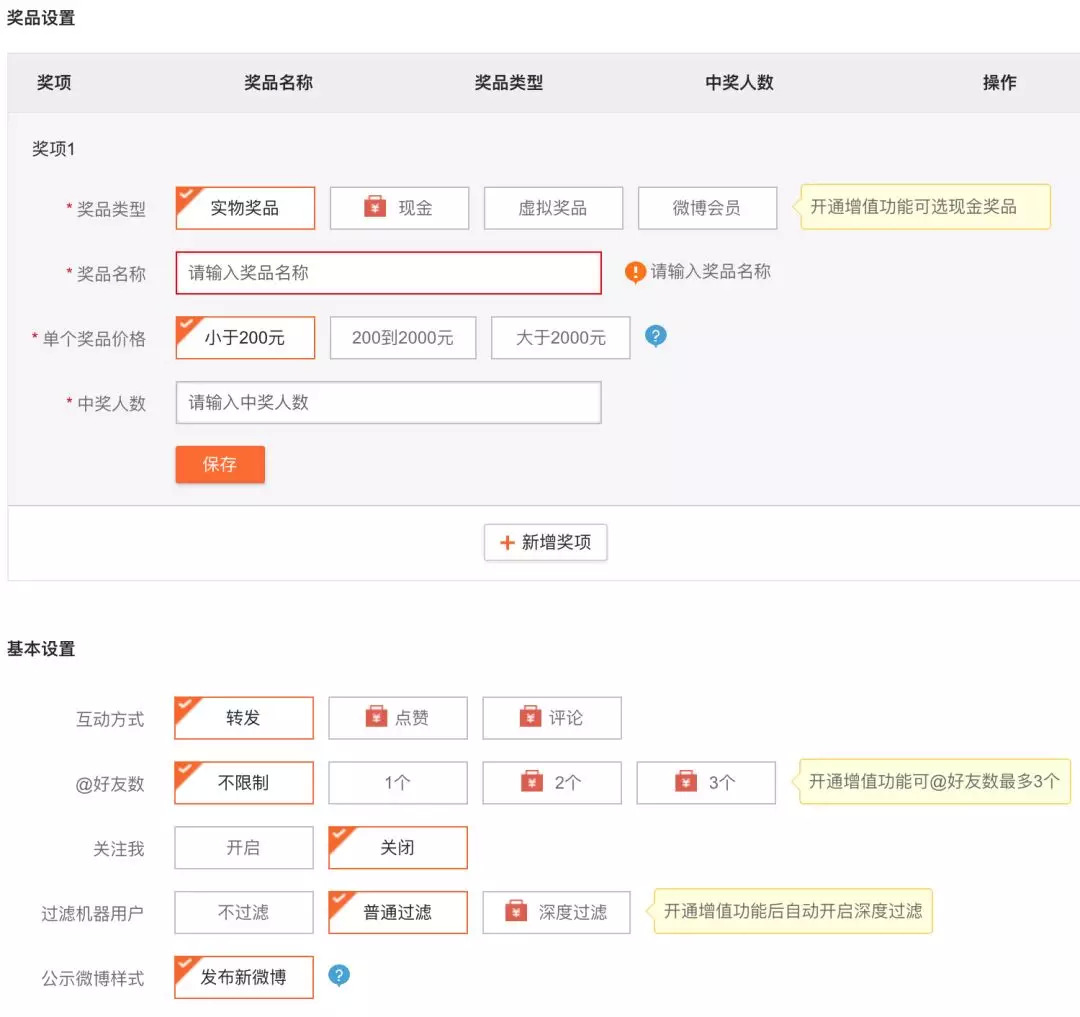
Task: Choose the 200到2000元 price range
Action: coord(403,337)
